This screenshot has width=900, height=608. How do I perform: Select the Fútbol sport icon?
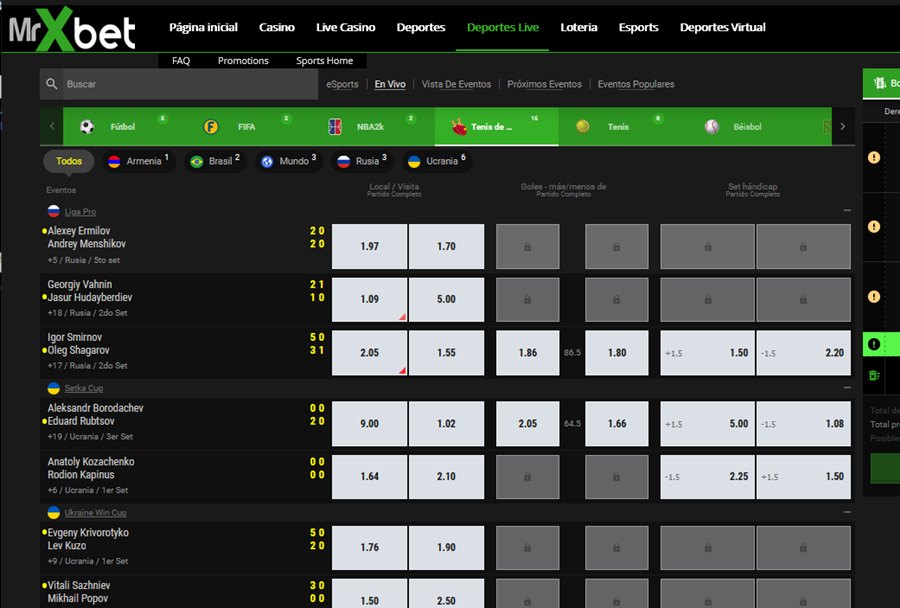click(x=87, y=126)
